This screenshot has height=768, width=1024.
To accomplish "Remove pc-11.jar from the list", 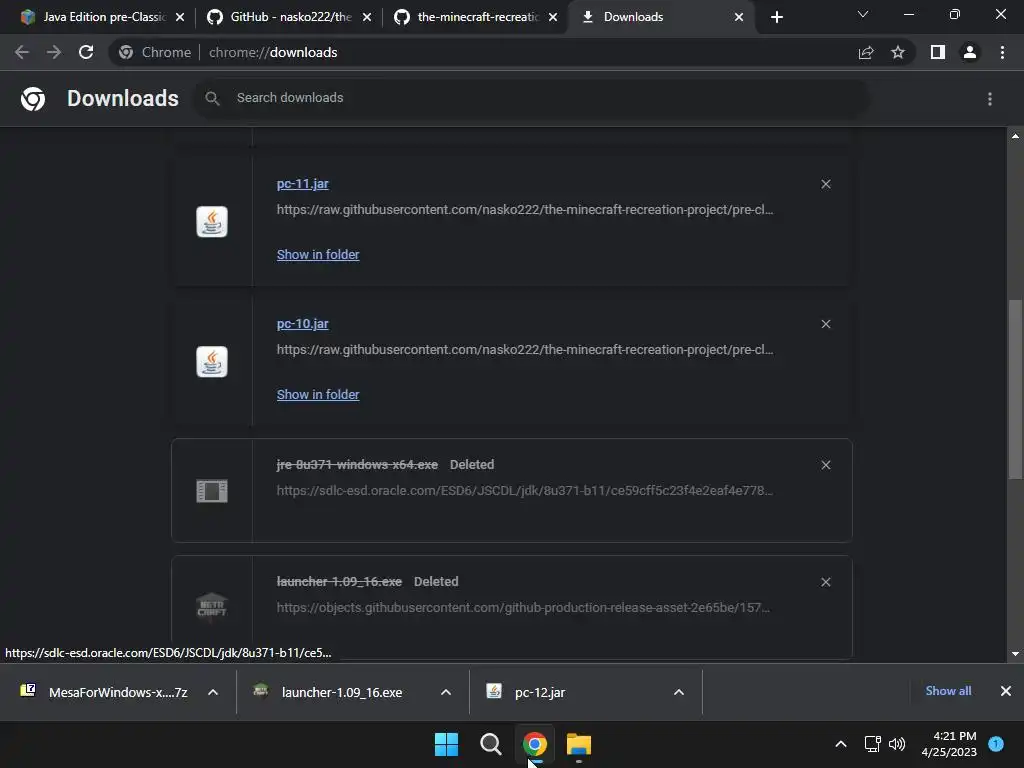I will tap(826, 184).
